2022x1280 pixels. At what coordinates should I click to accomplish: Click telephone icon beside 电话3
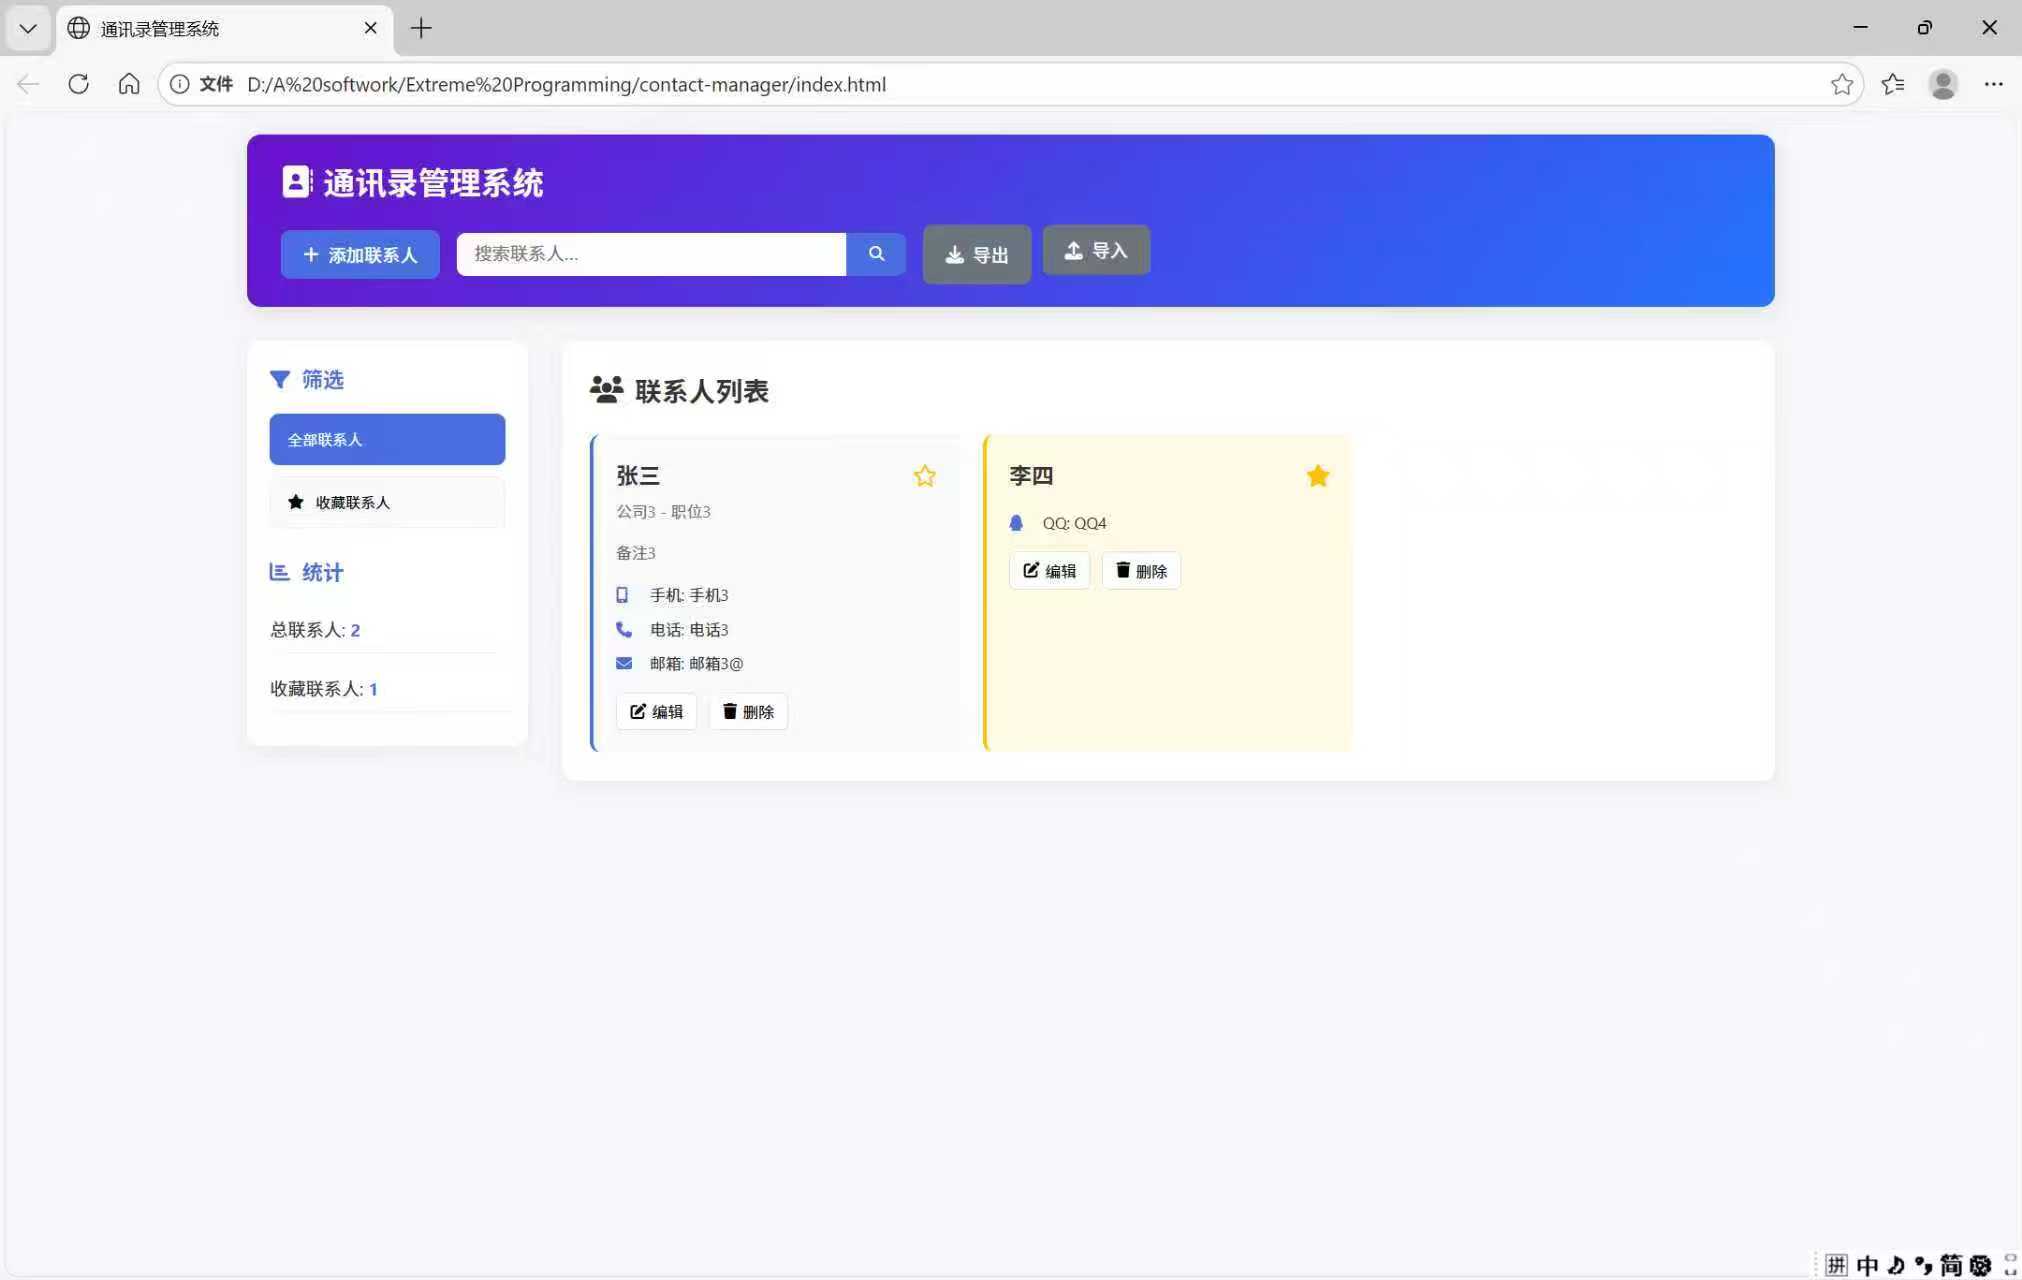click(624, 629)
